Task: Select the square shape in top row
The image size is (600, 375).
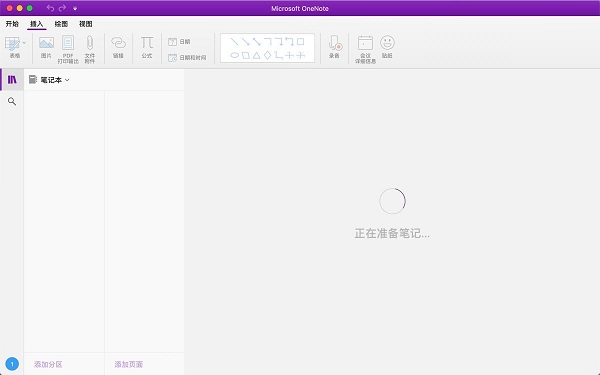Action: point(301,41)
